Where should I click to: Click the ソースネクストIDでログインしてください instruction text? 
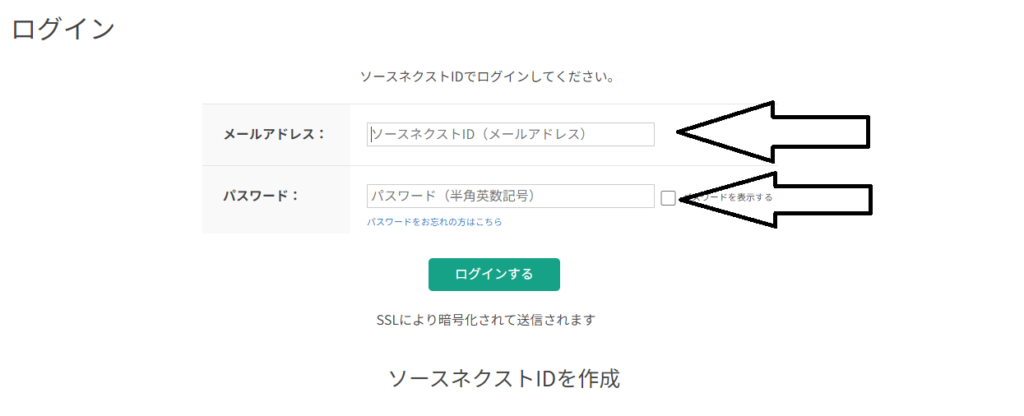[486, 76]
